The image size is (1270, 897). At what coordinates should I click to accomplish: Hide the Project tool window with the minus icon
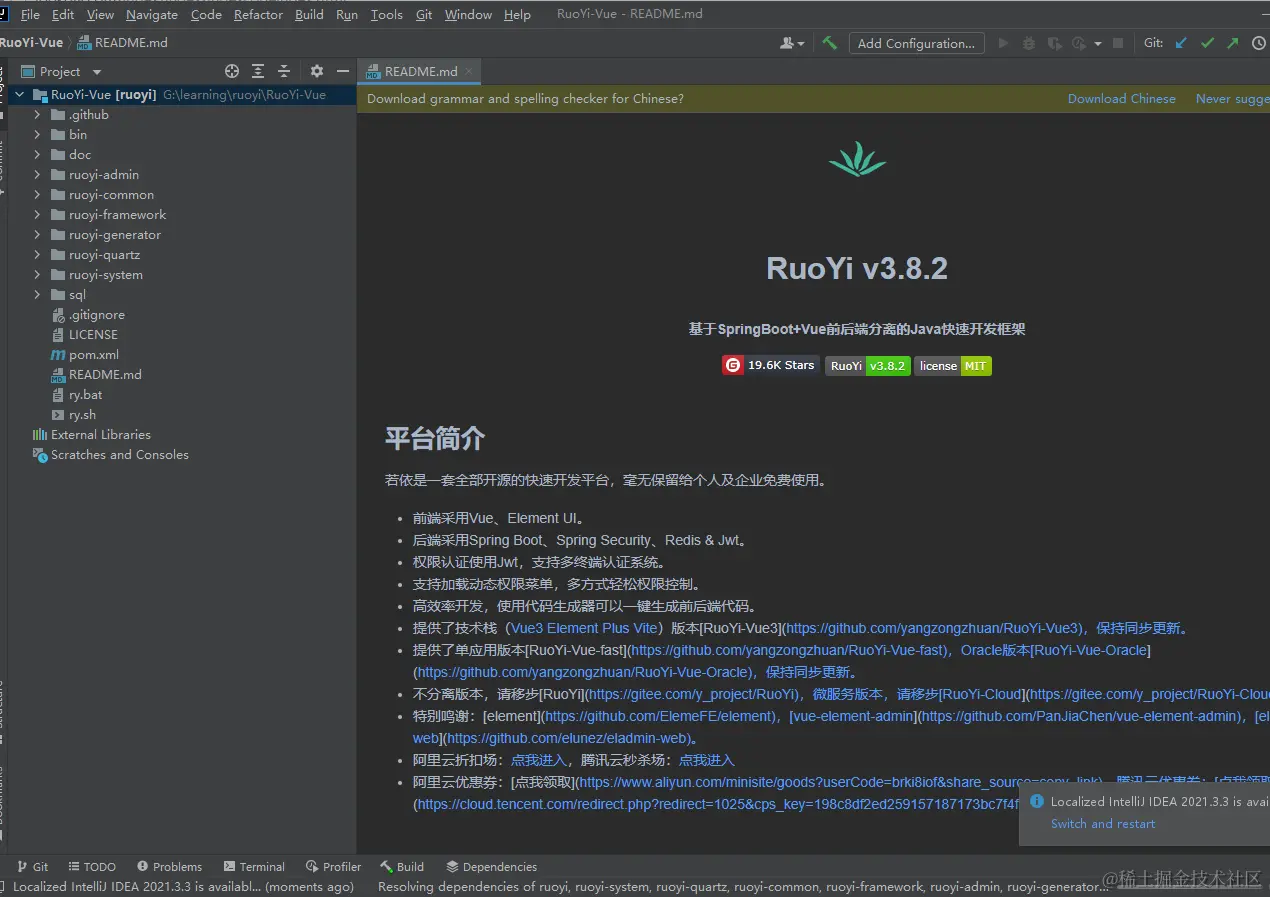[x=343, y=71]
